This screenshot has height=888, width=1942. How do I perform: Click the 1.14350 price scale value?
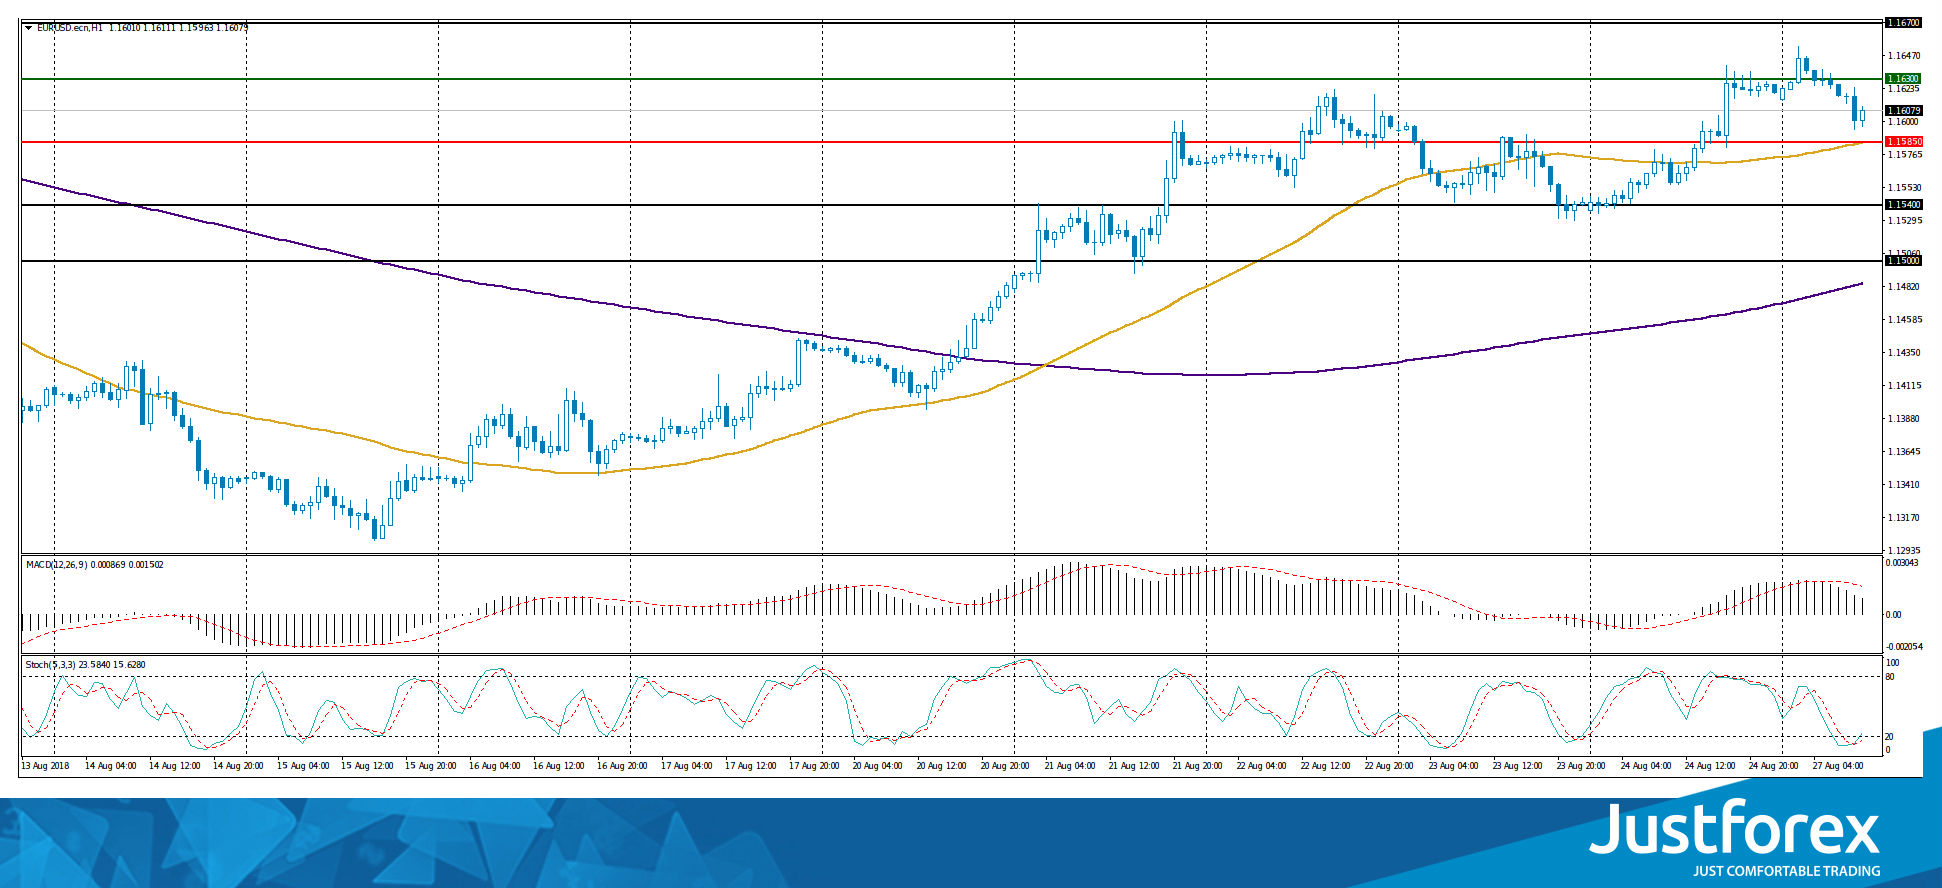(x=1903, y=353)
